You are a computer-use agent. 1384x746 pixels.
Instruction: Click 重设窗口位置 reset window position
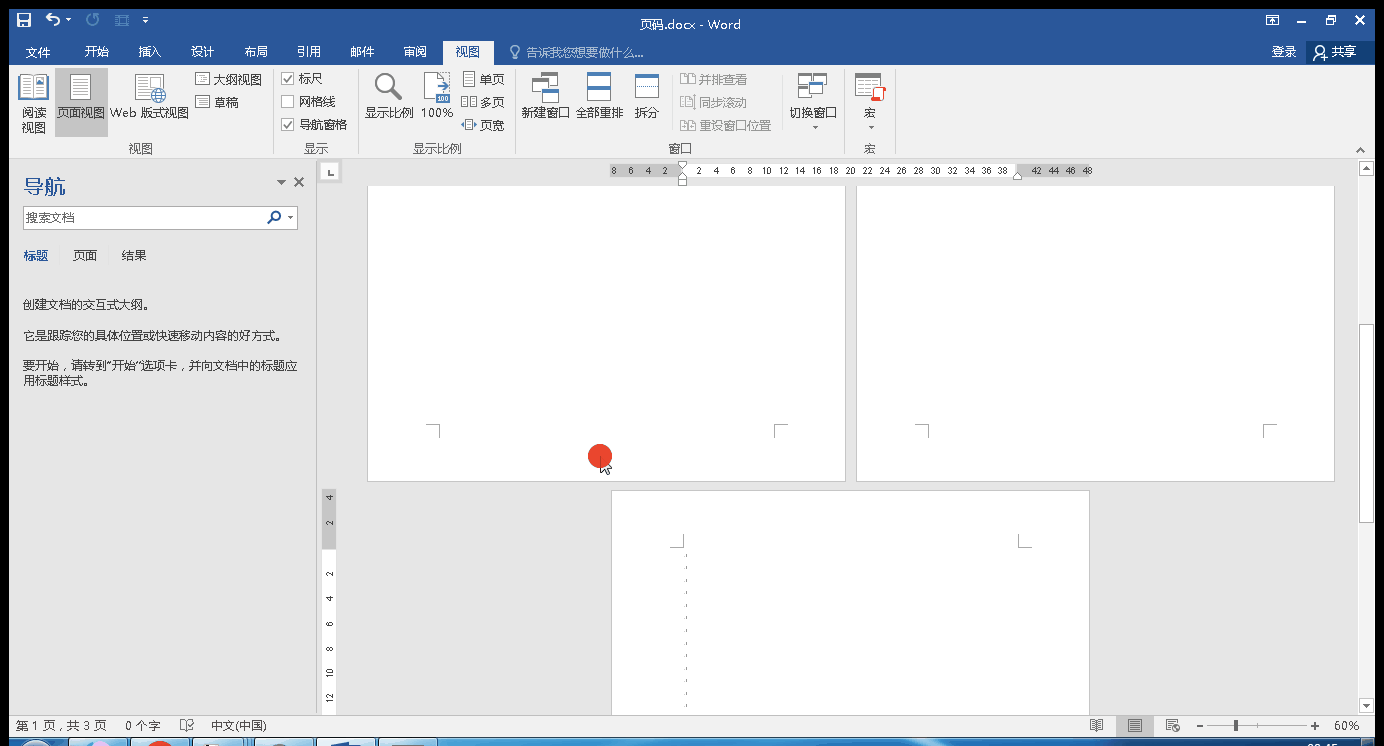(x=726, y=125)
